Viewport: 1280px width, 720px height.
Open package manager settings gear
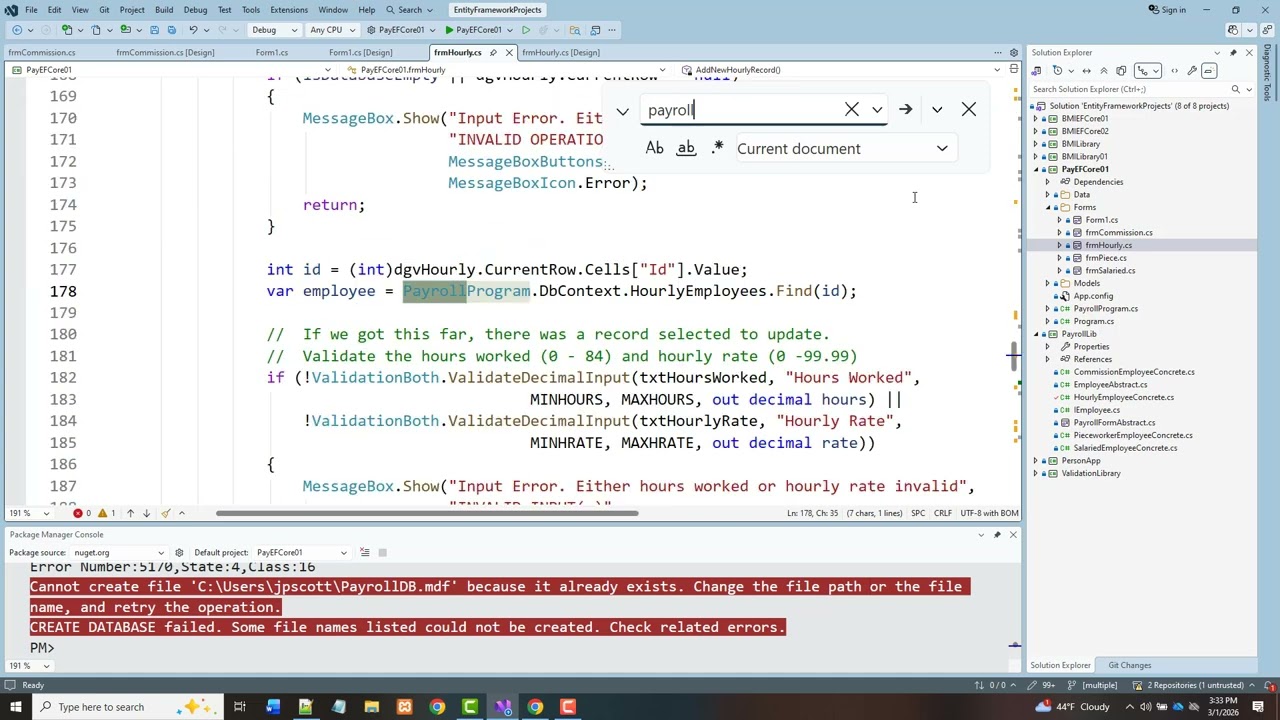click(x=179, y=553)
